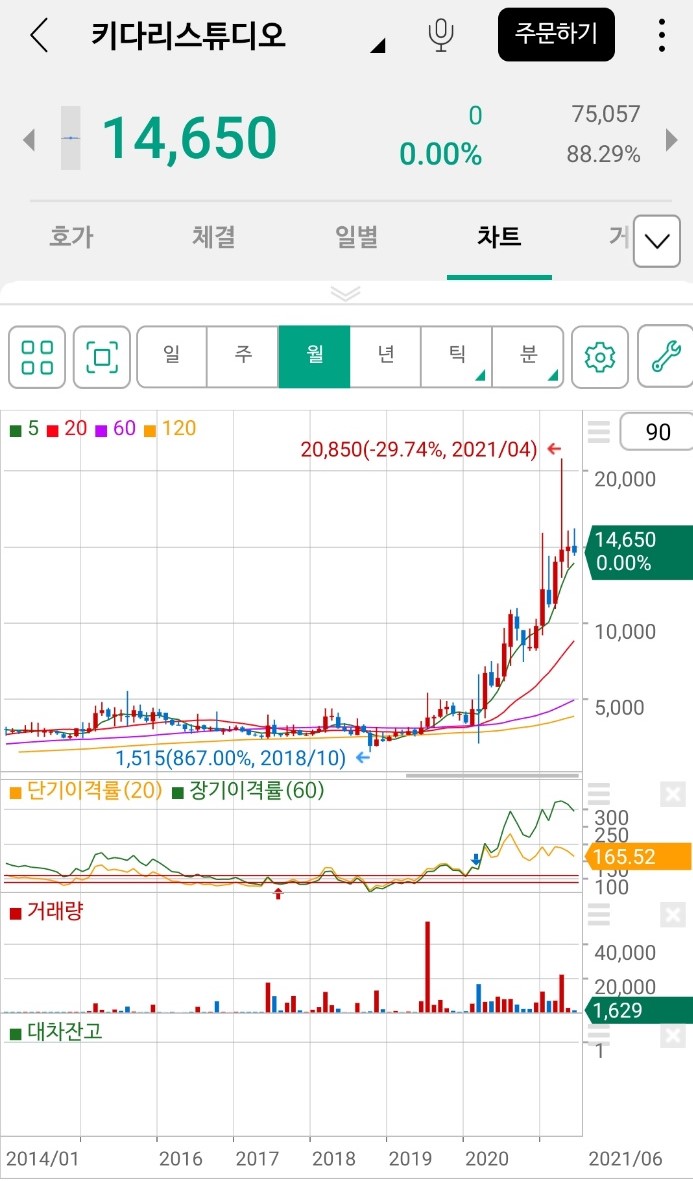The width and height of the screenshot is (693, 1181).
Task: Open stock selector dropdown triangle
Action: point(377,45)
